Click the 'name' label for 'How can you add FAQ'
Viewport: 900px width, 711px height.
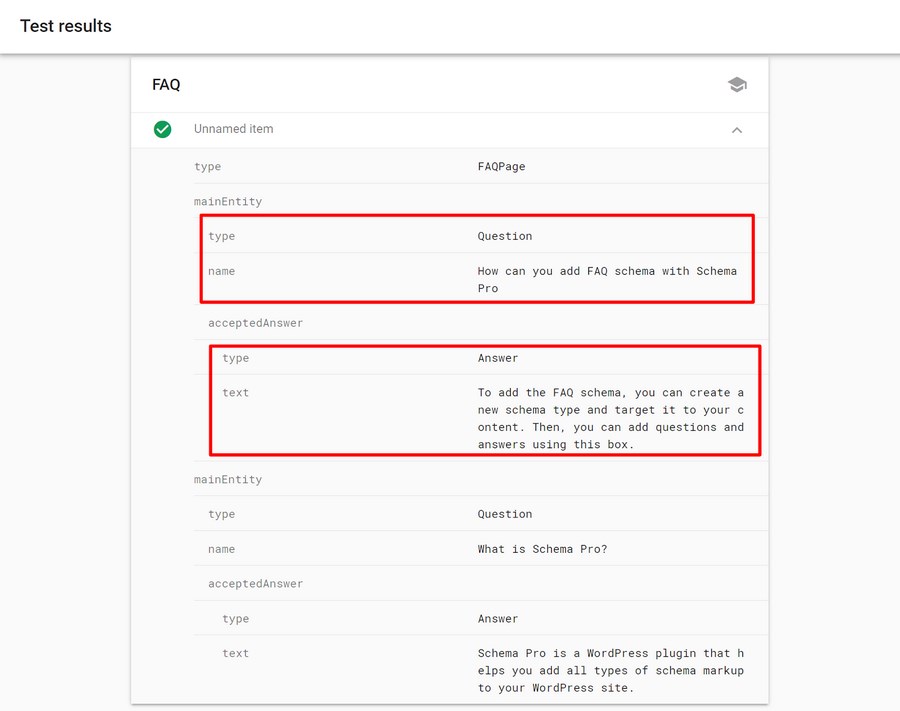click(x=222, y=271)
